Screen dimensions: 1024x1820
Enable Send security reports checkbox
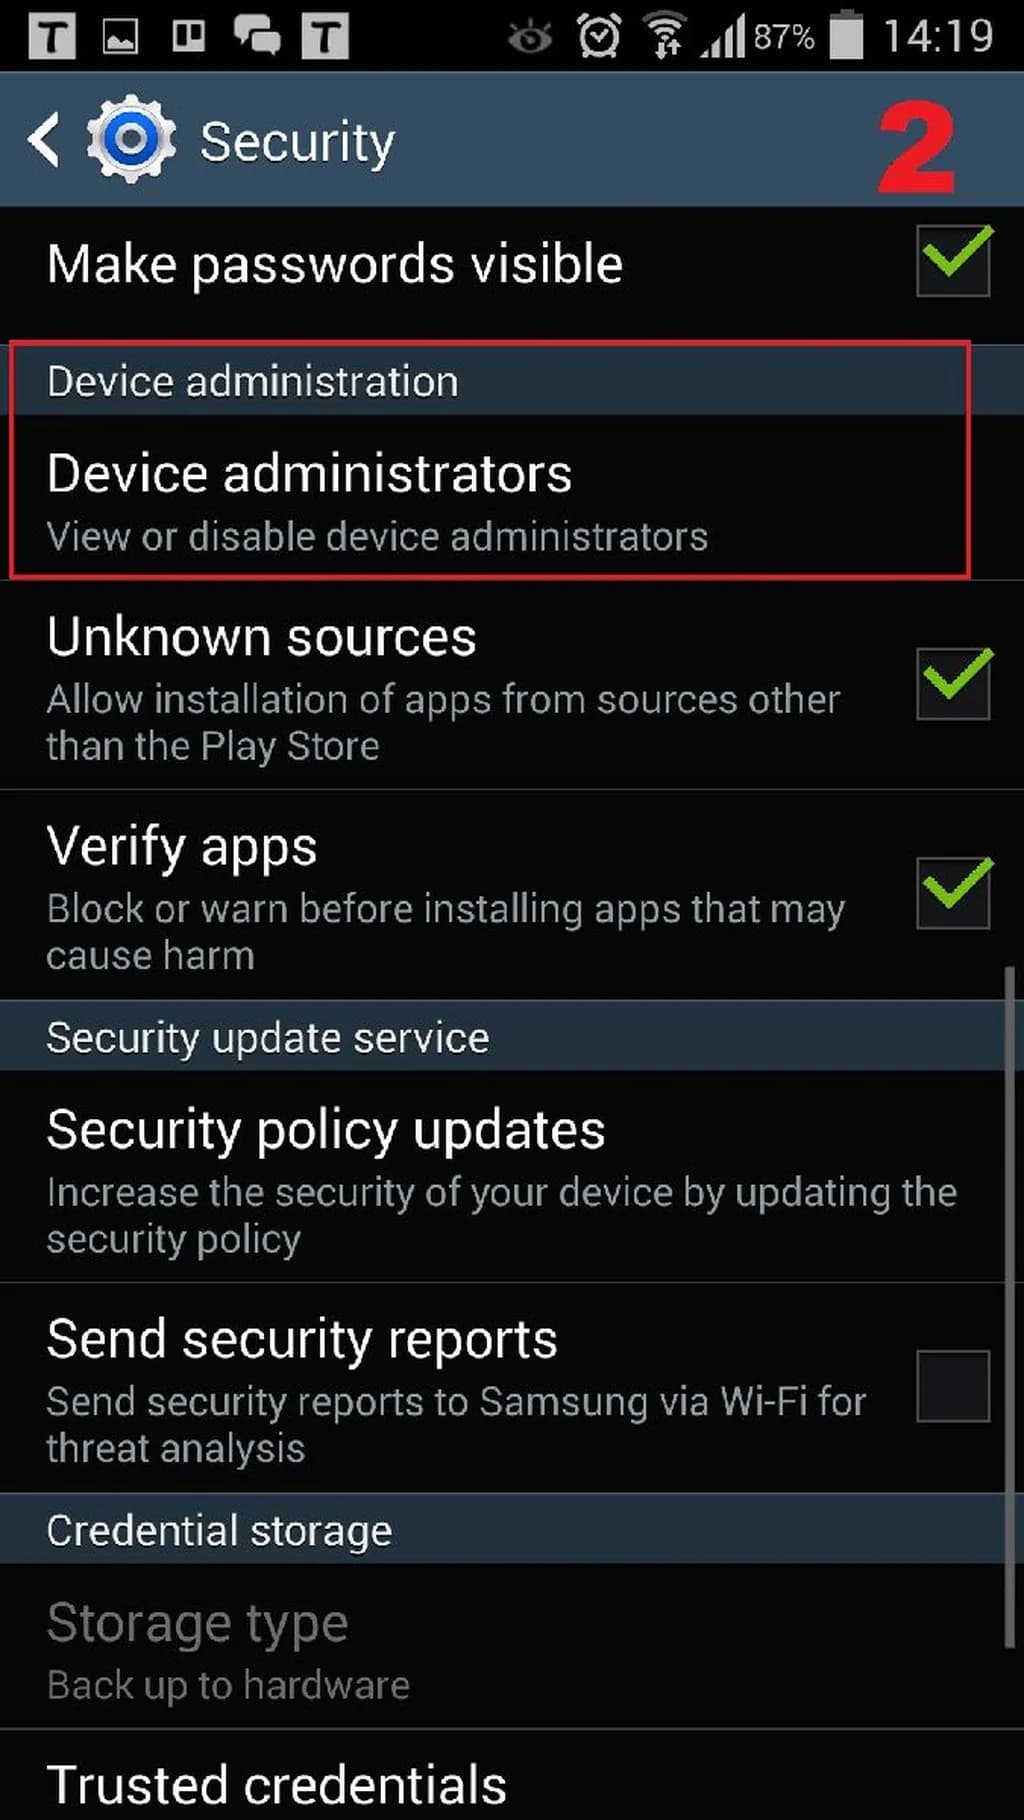[954, 1386]
